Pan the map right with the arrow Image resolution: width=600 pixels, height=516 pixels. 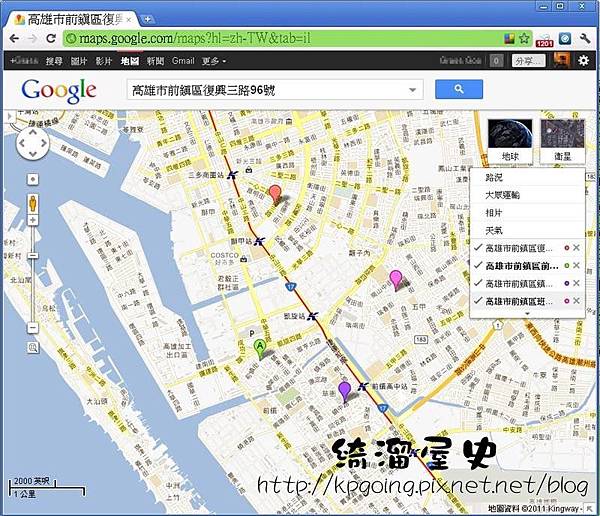coord(44,143)
